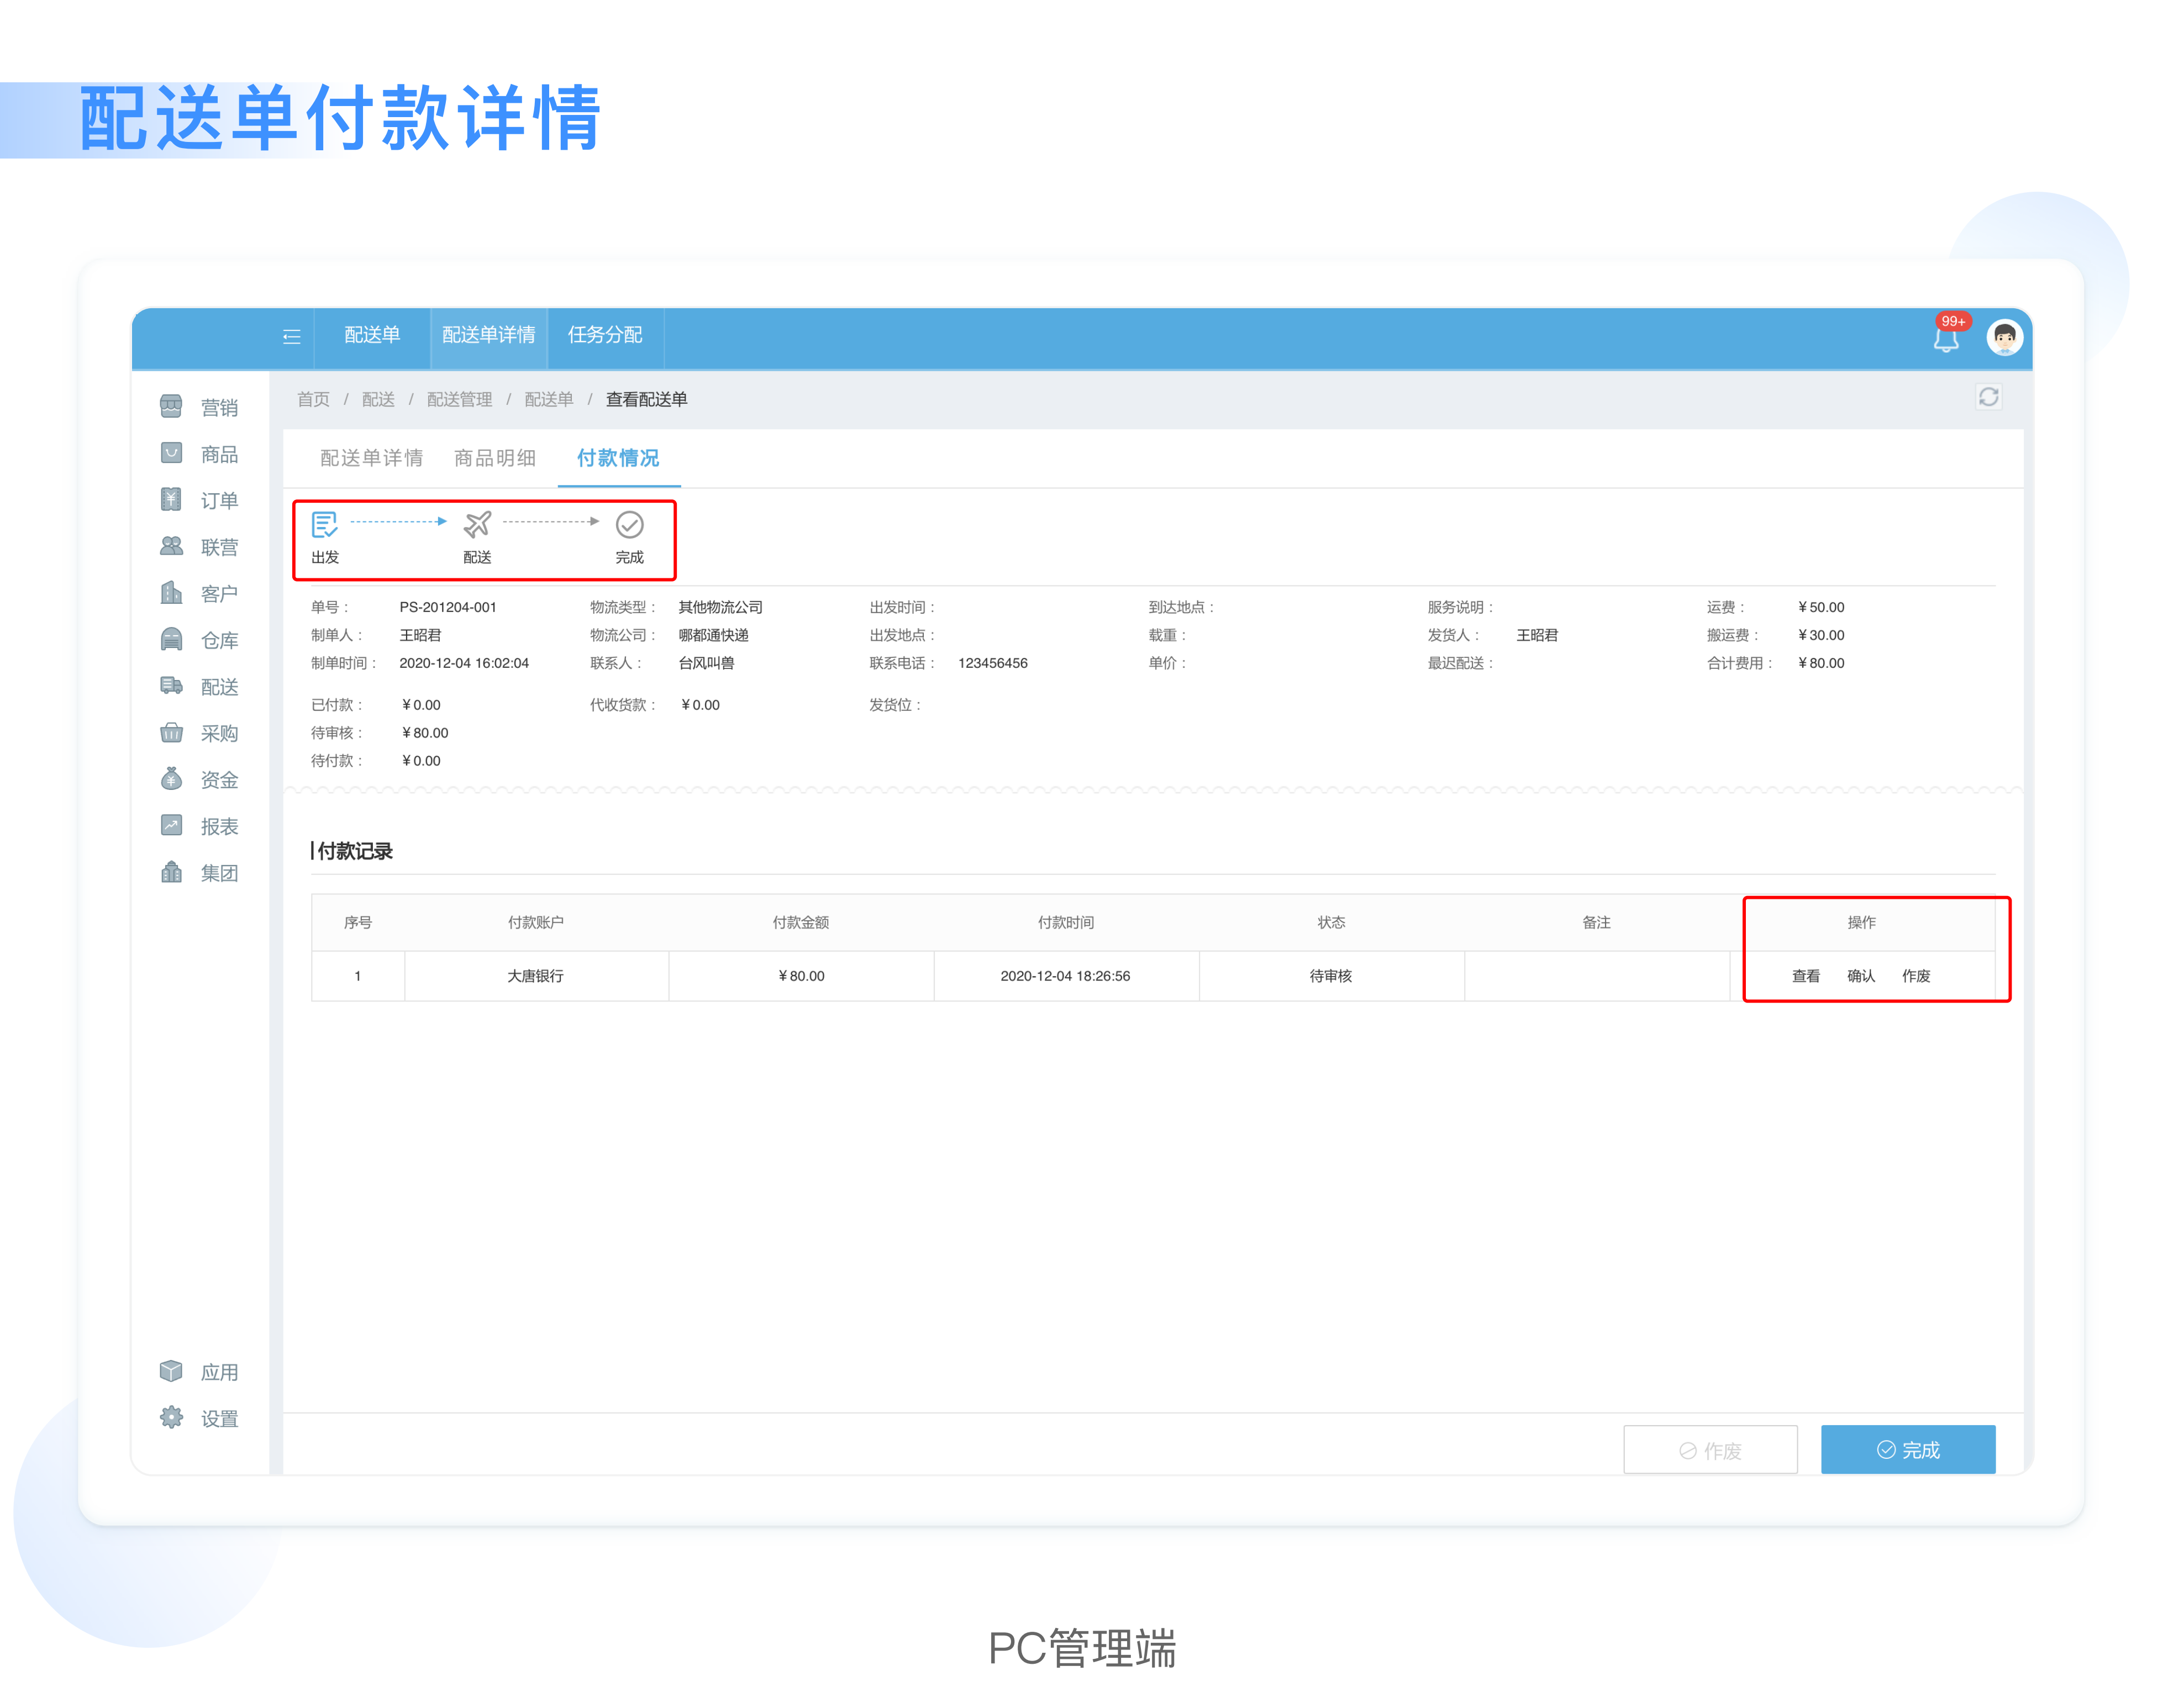The width and height of the screenshot is (2163, 1708).
Task: Click the 完成 checkmark step icon
Action: click(x=629, y=524)
